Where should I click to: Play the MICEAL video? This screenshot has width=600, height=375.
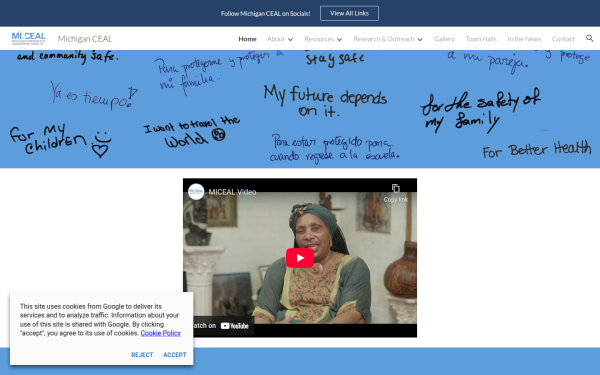click(300, 258)
